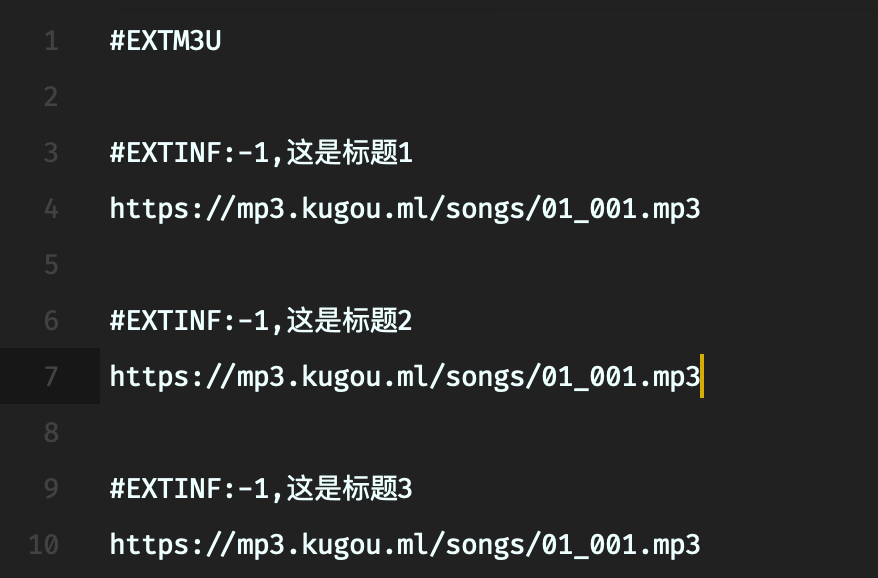Click the mp3 URL on line 10
The width and height of the screenshot is (878, 578).
[405, 545]
